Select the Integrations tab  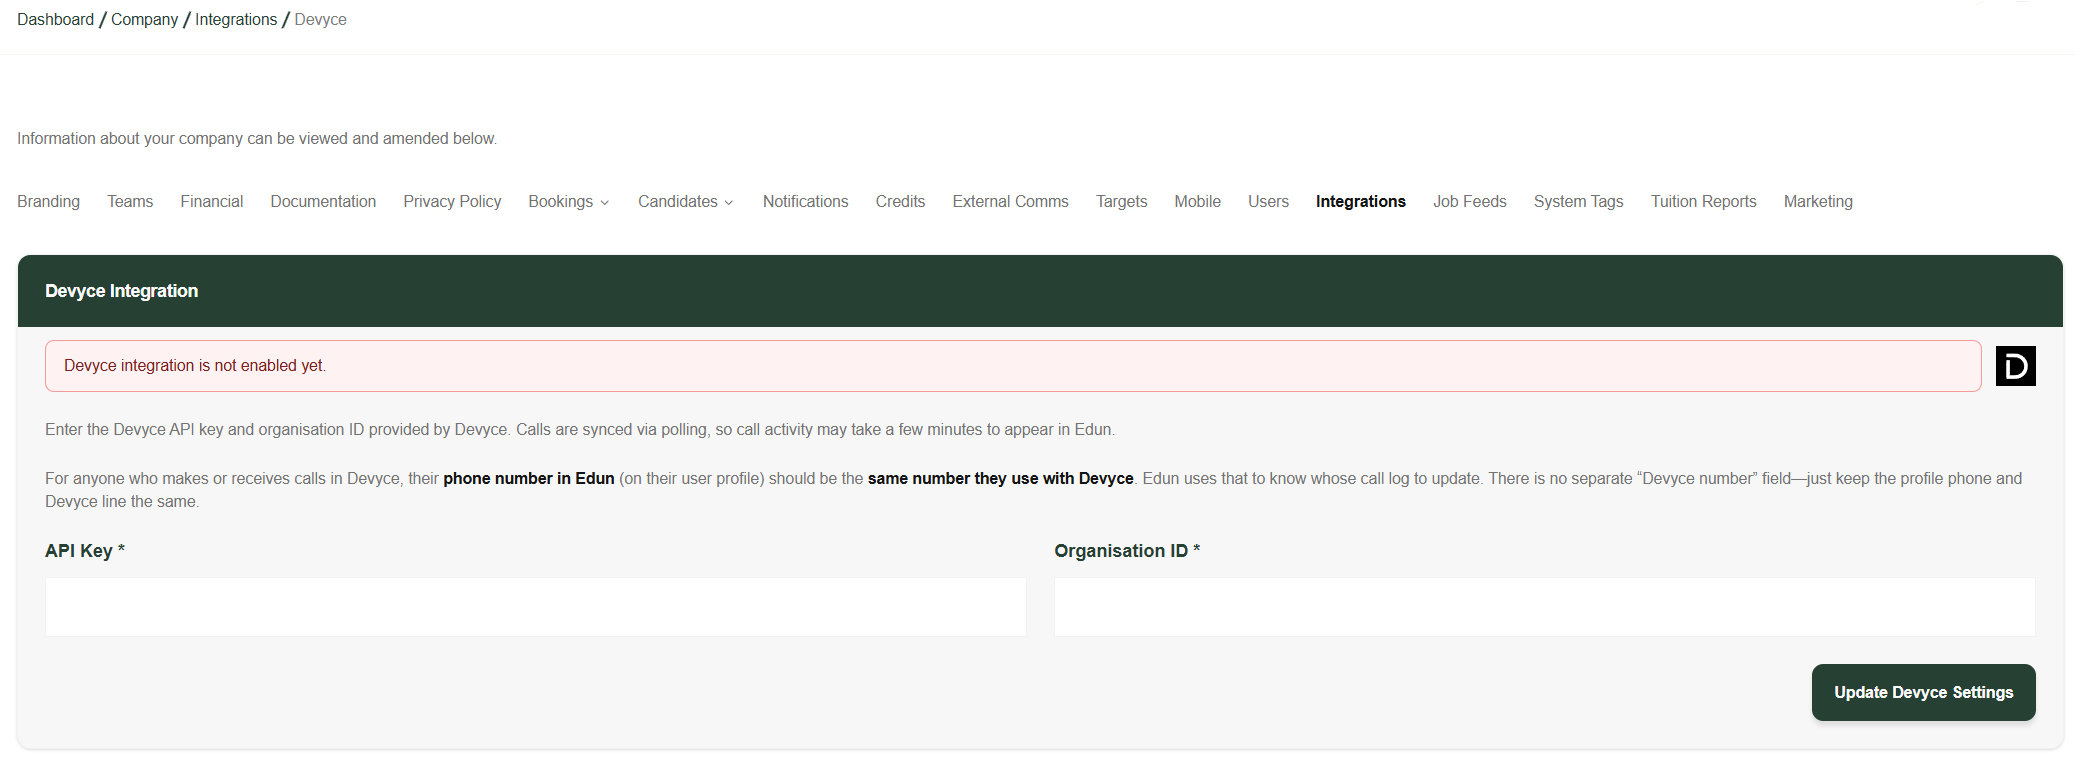click(x=1360, y=202)
